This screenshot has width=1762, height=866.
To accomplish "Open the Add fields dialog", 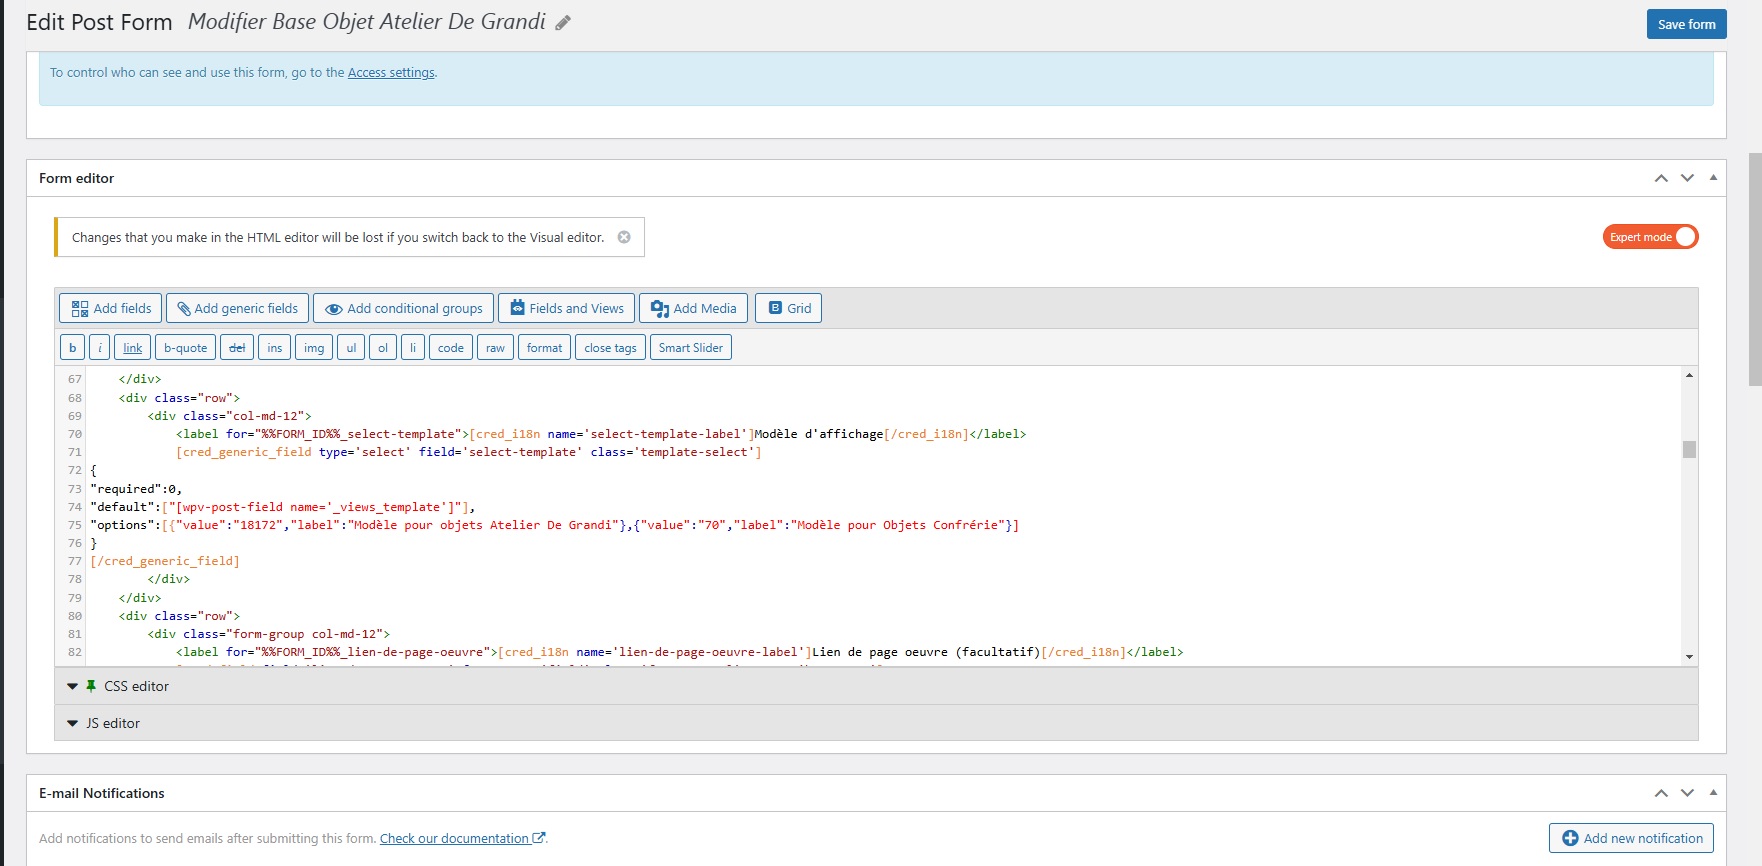I will coord(111,308).
